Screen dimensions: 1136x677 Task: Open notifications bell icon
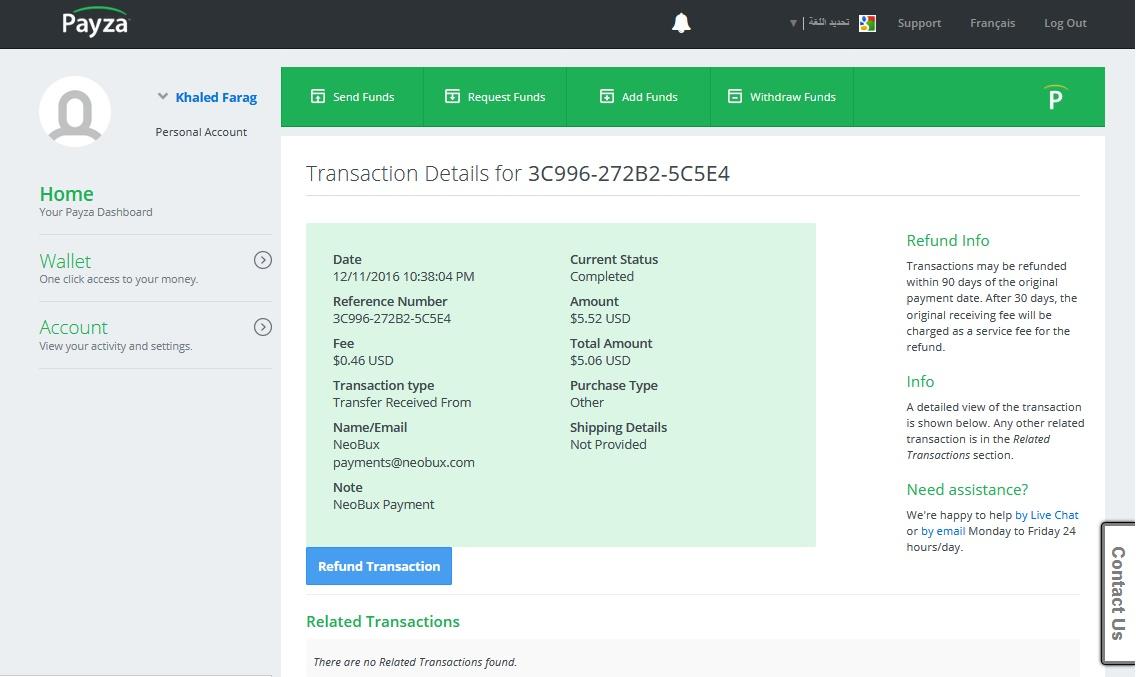click(x=681, y=23)
